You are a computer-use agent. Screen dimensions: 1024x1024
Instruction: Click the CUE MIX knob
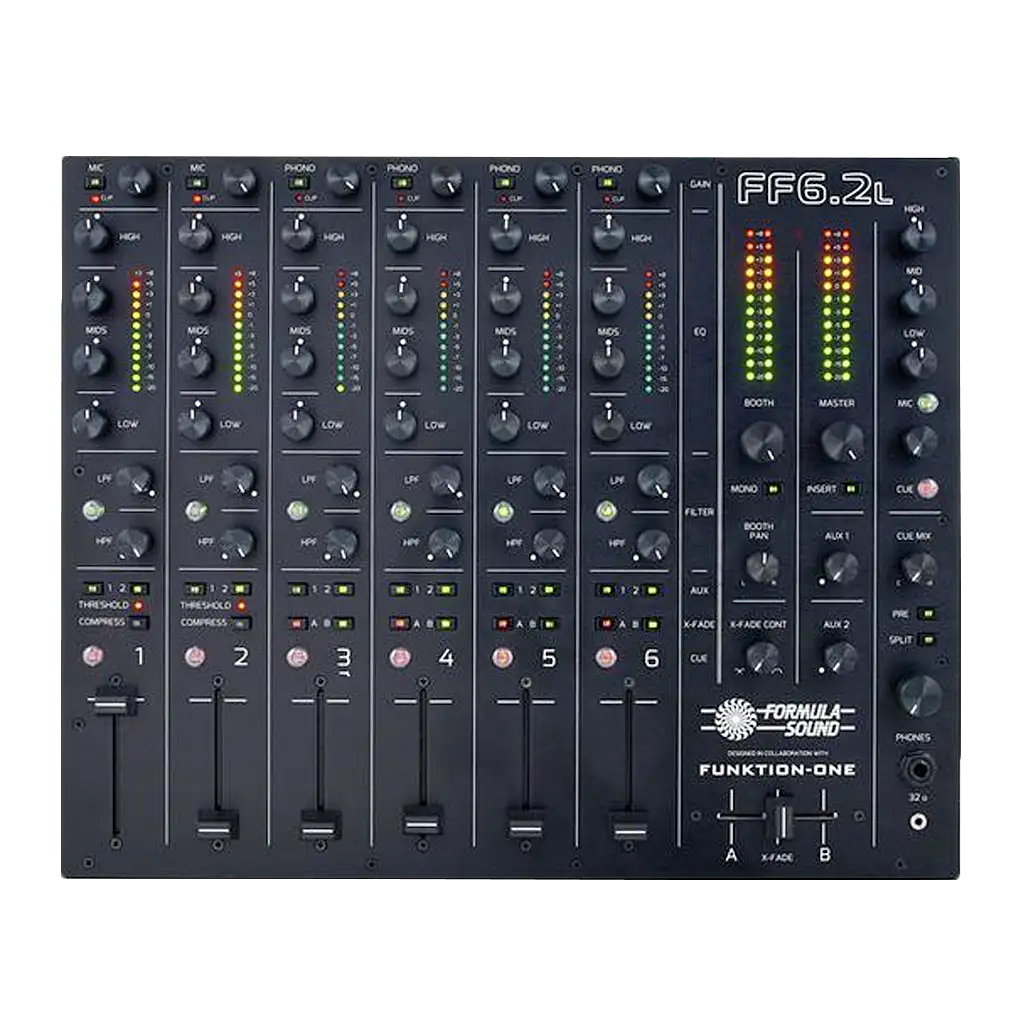click(919, 568)
